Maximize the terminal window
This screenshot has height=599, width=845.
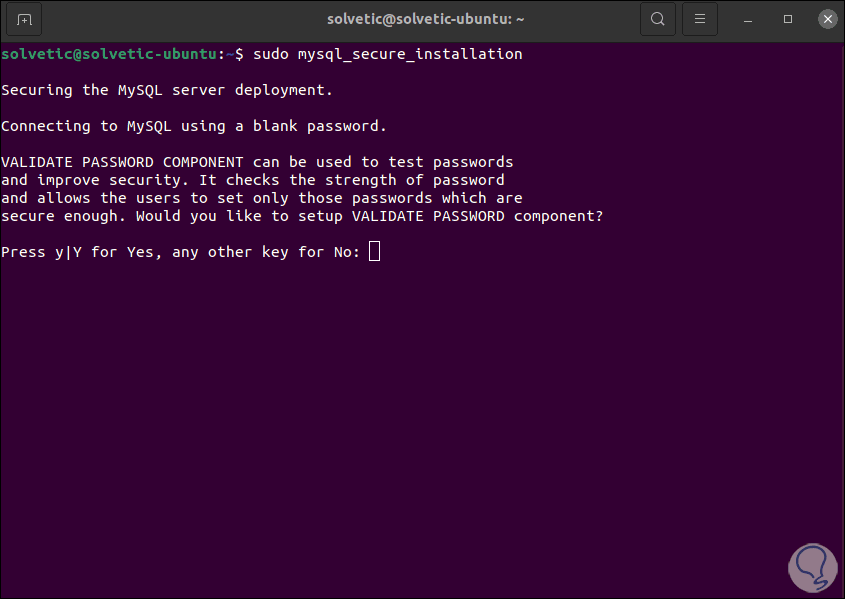pyautogui.click(x=788, y=19)
